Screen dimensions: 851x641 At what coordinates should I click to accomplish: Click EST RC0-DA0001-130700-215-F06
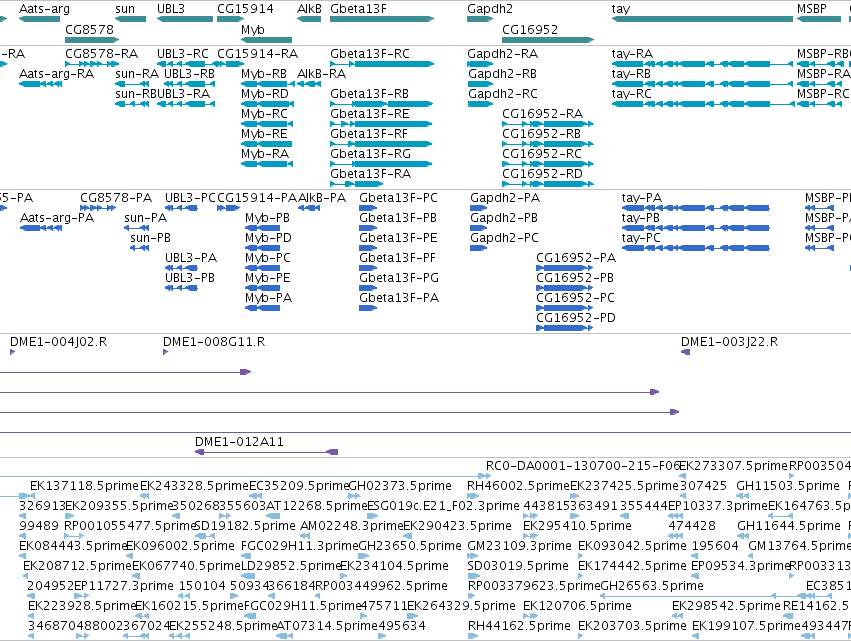click(x=583, y=466)
